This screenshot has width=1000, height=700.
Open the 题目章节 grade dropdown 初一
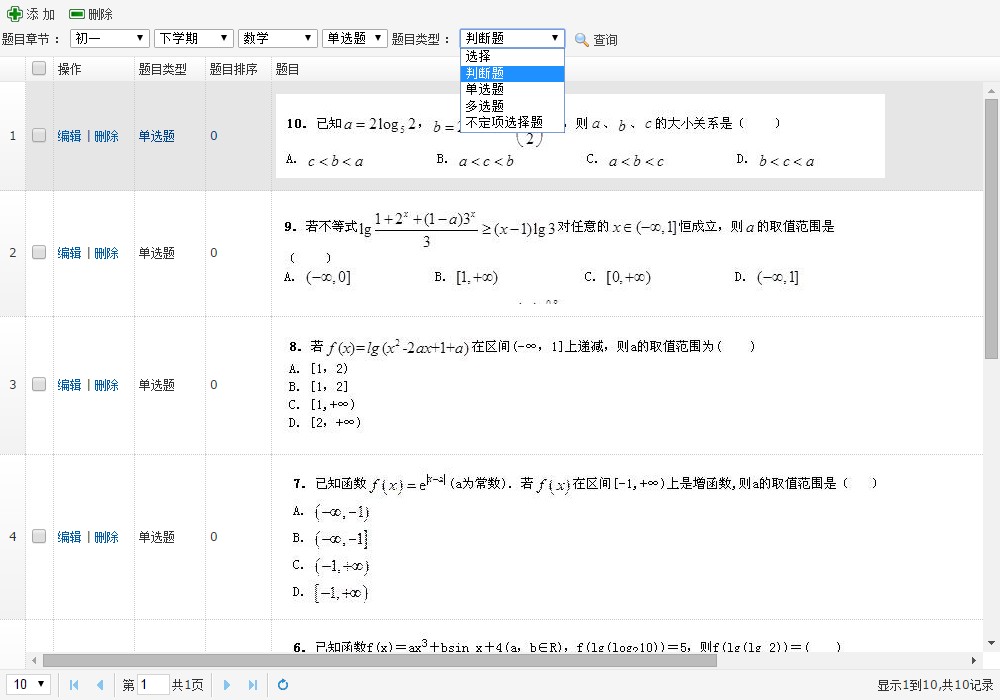(108, 38)
